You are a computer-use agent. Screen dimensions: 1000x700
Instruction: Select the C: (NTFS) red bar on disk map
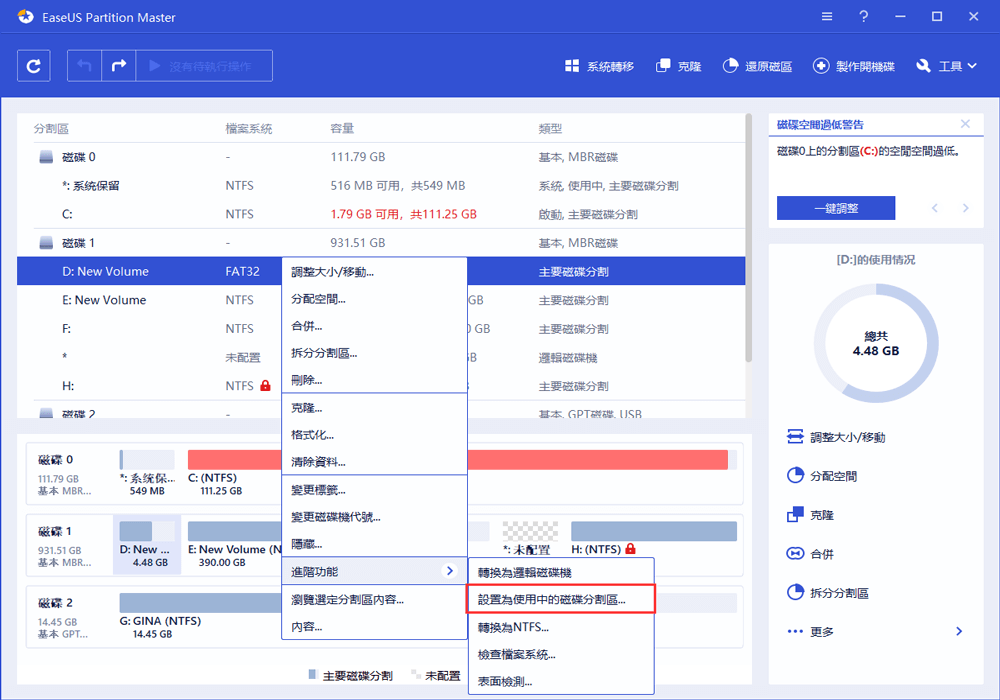coord(457,460)
